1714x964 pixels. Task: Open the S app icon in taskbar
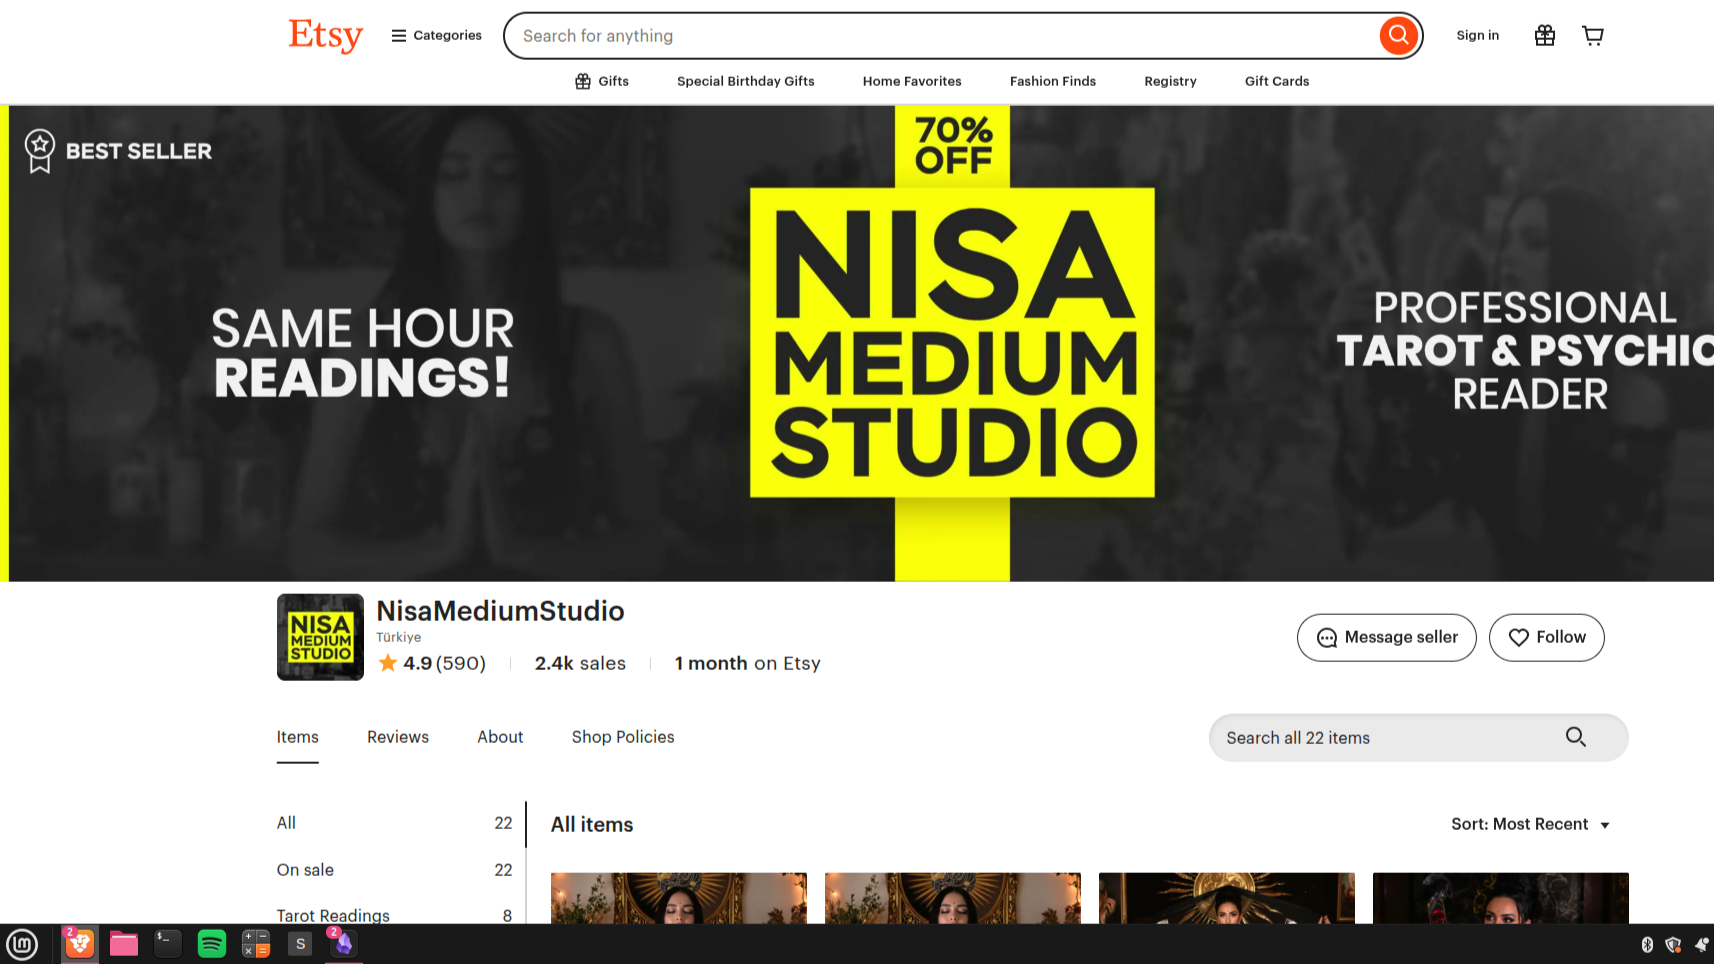click(300, 944)
